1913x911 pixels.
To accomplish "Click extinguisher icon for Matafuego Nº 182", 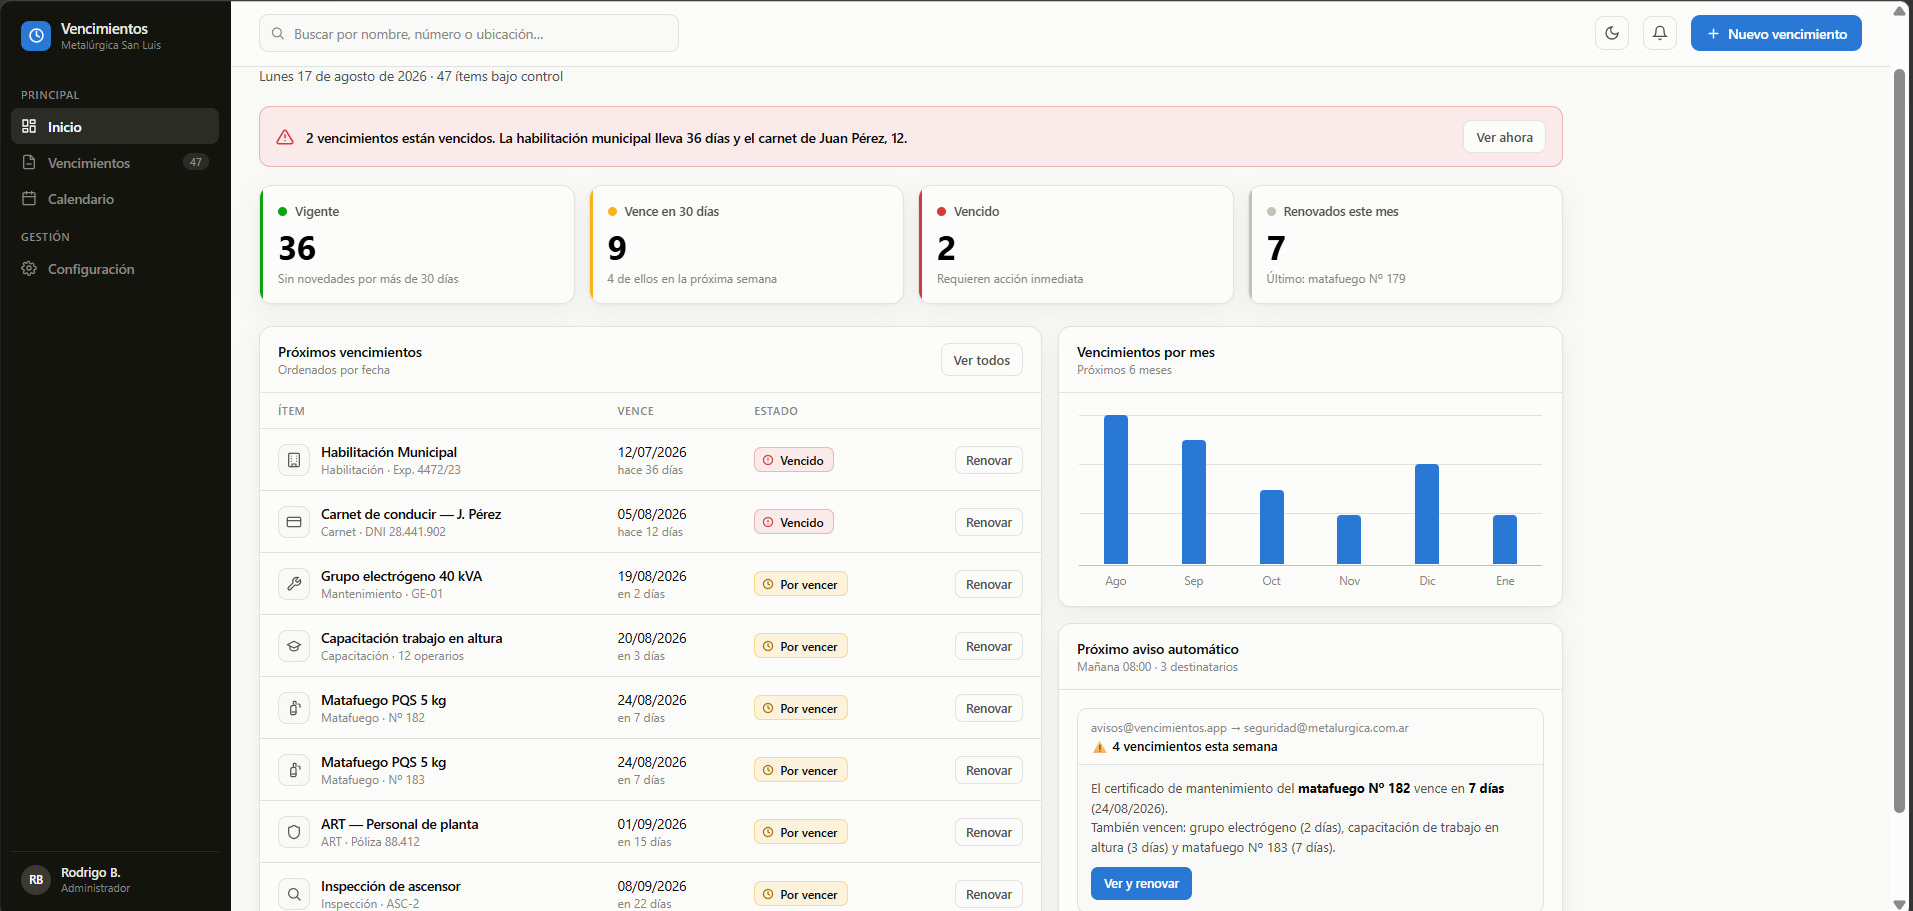I will tap(294, 708).
